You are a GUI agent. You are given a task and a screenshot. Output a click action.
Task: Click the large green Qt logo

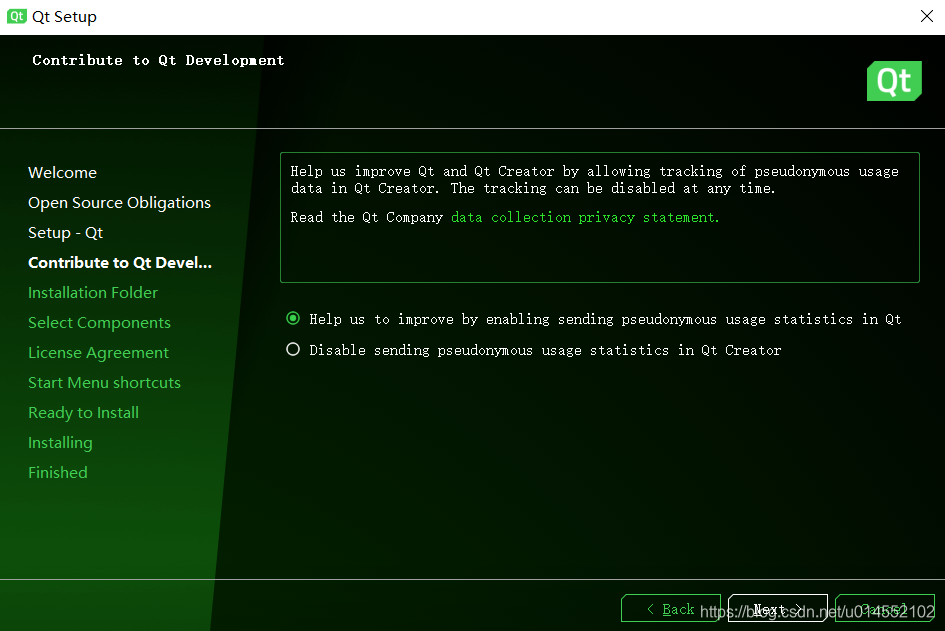[x=894, y=81]
